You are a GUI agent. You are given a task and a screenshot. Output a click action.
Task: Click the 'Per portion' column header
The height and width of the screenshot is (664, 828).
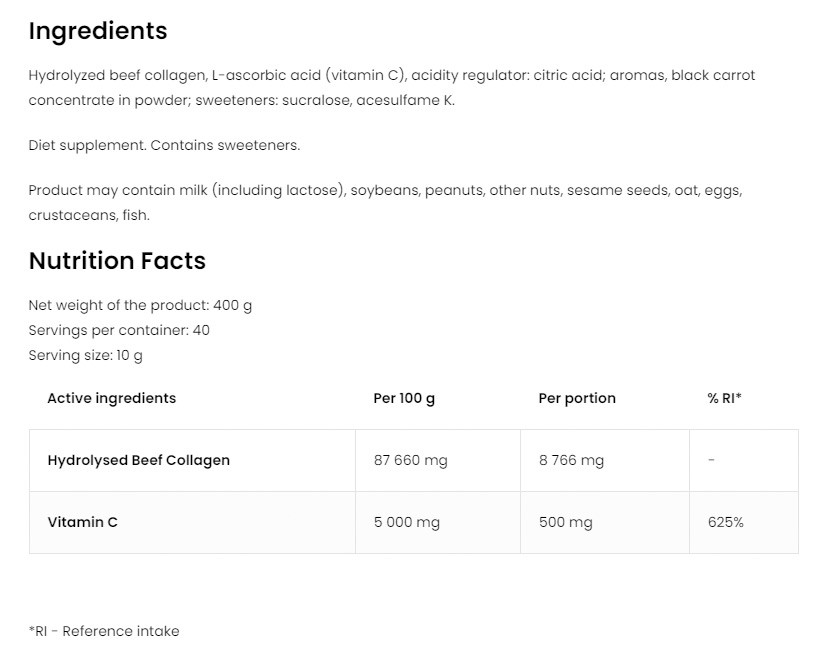click(577, 398)
